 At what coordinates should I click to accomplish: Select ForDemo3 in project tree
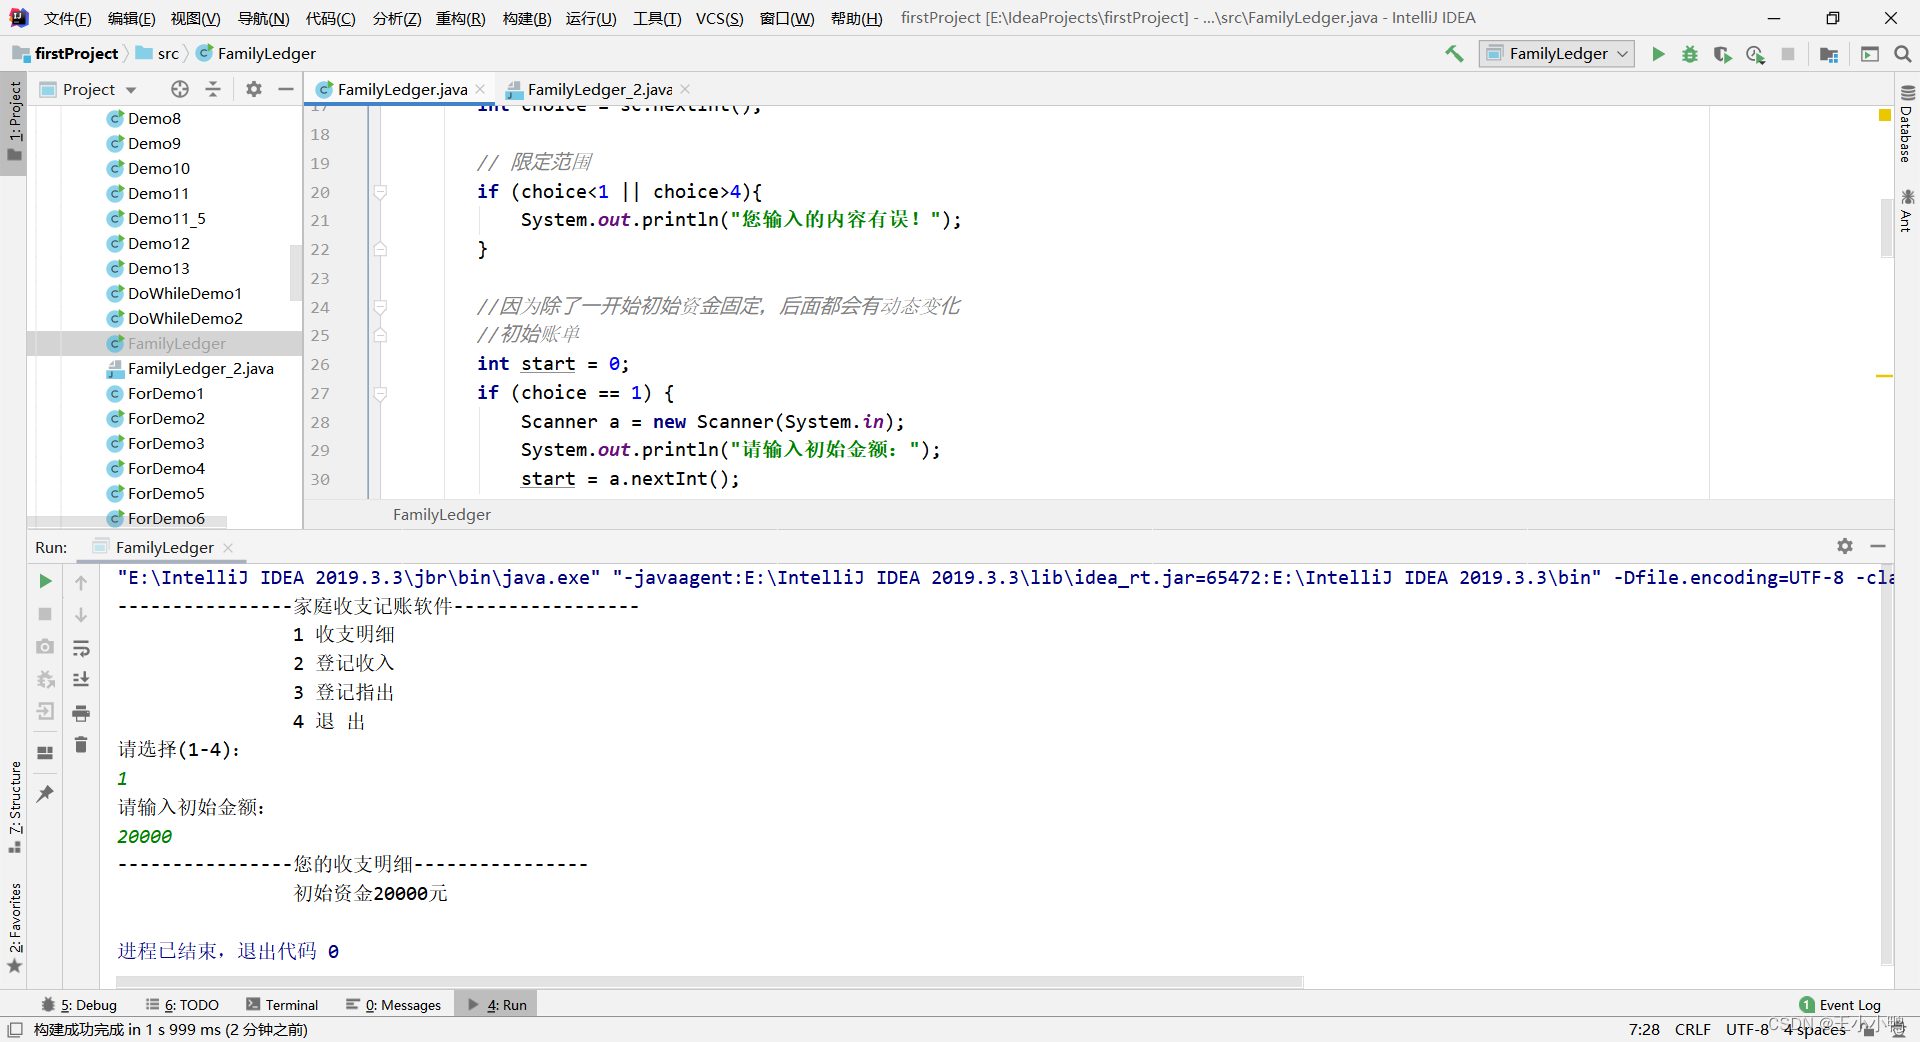(166, 443)
